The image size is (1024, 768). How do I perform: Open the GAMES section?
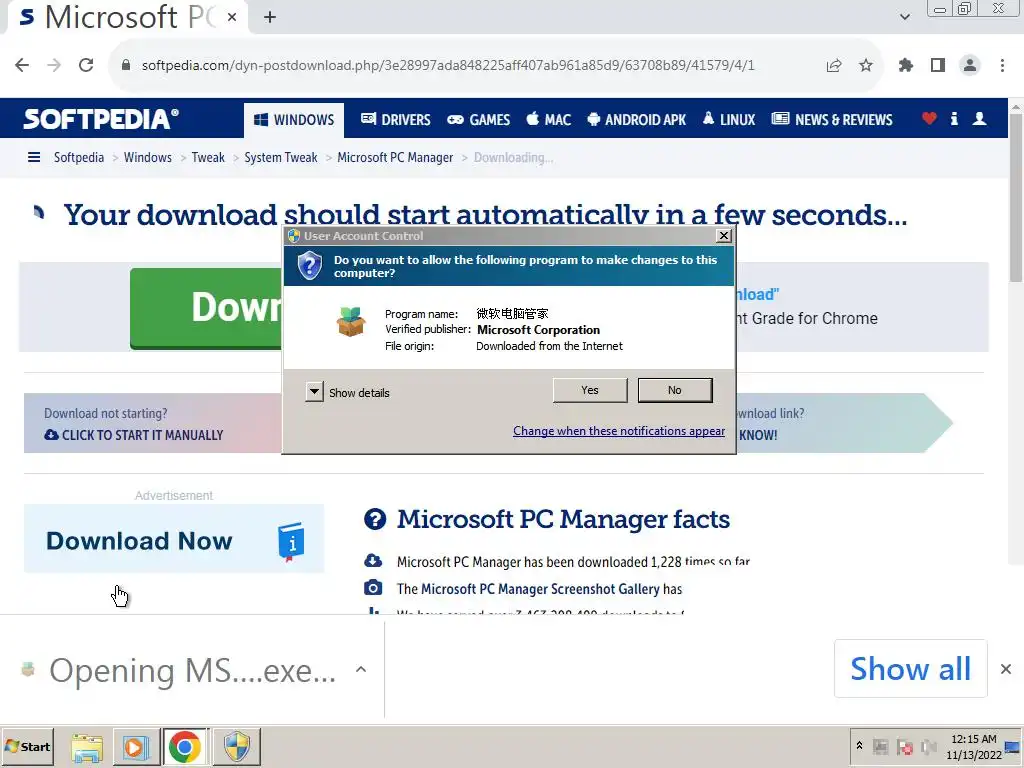[479, 120]
